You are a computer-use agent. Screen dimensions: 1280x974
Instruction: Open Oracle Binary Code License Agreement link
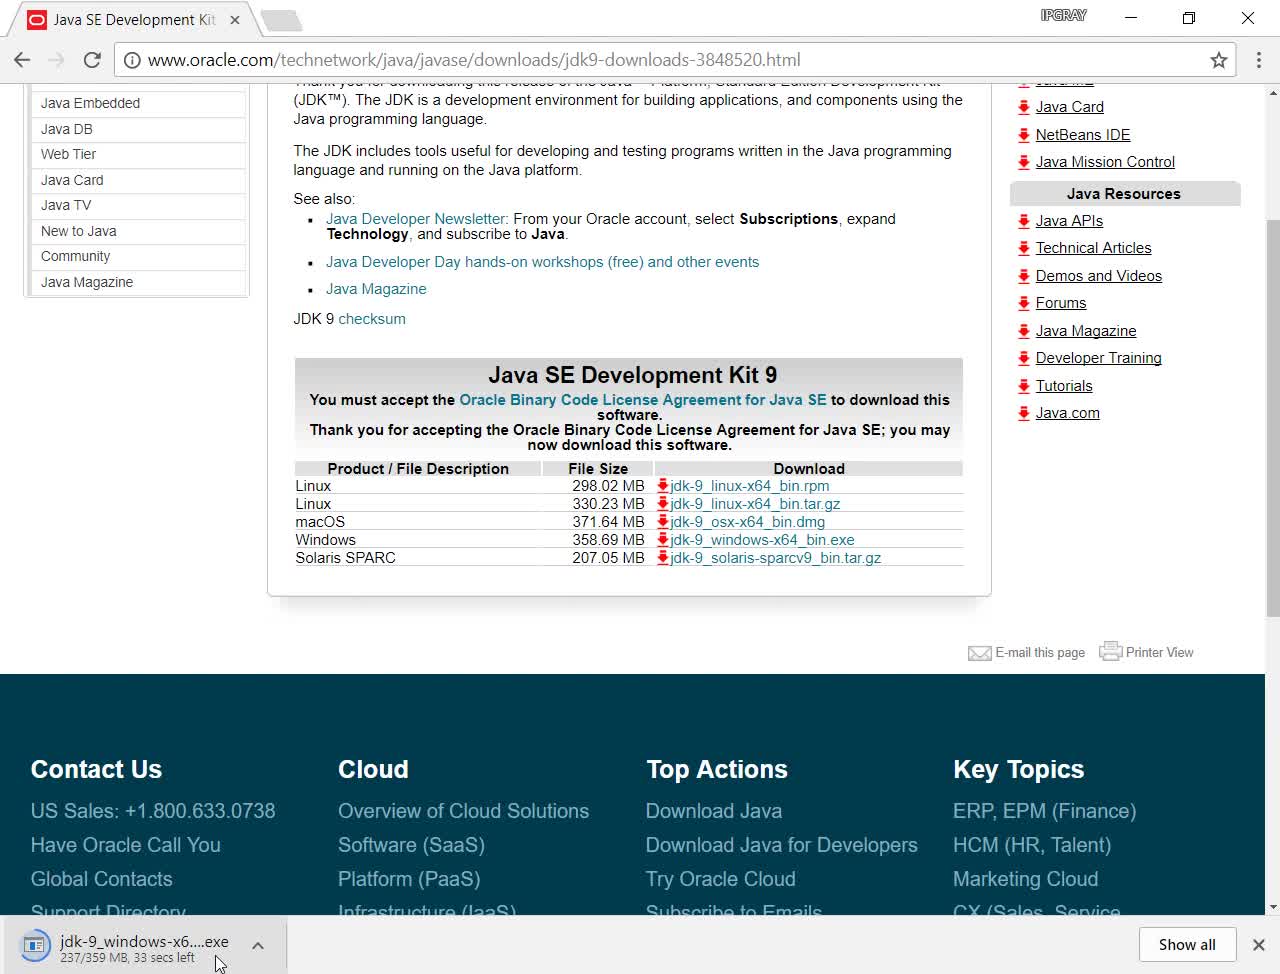coord(642,399)
